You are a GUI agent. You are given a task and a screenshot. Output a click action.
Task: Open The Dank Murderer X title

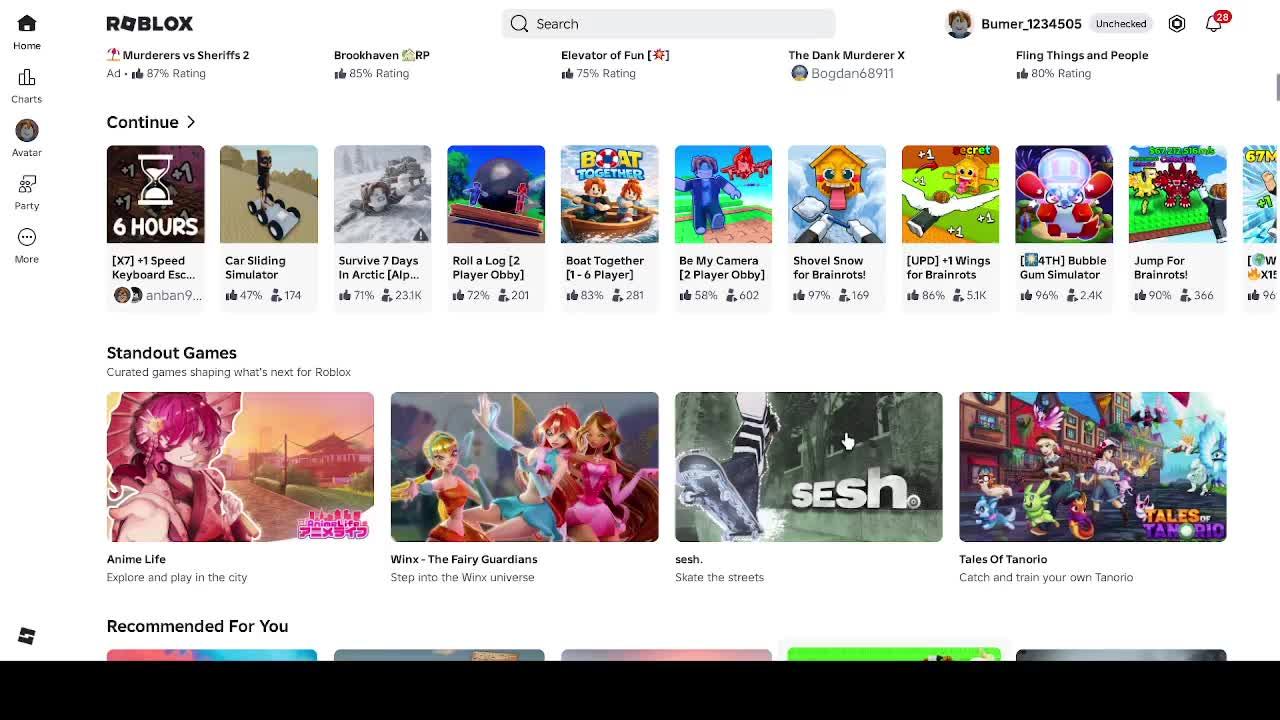pos(846,55)
